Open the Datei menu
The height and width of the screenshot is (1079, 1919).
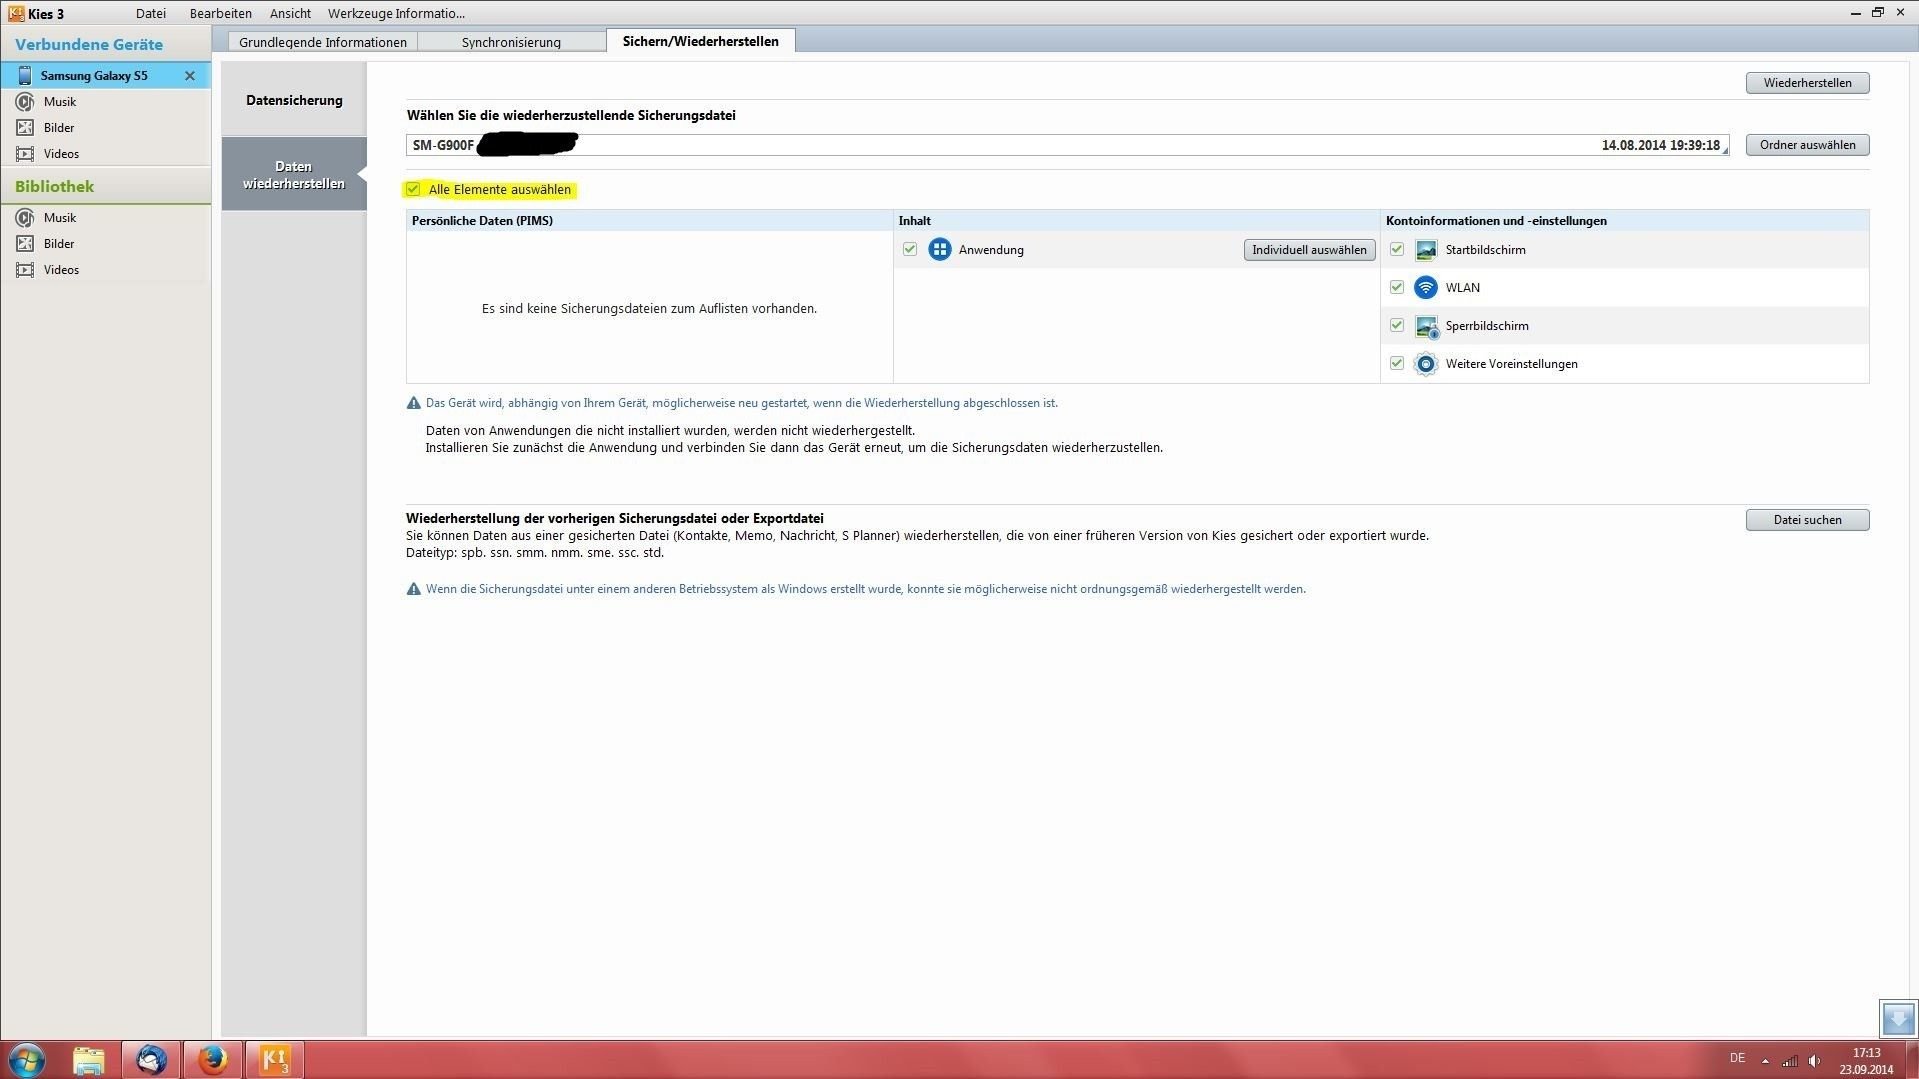151,14
